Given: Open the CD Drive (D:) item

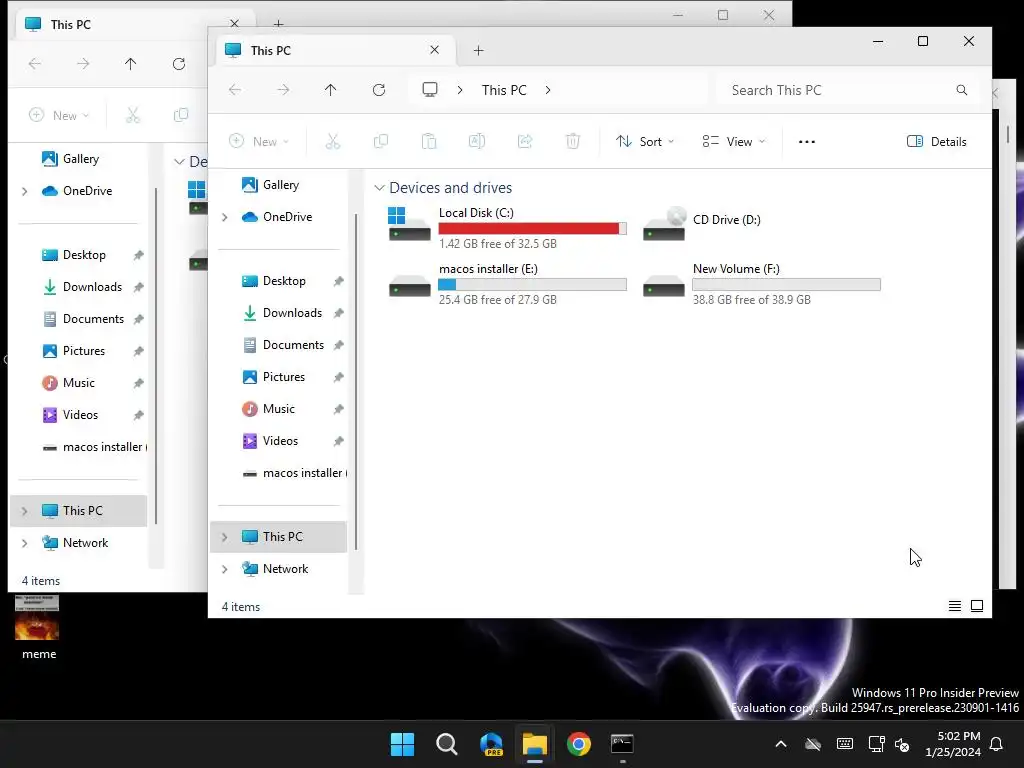Looking at the screenshot, I should coord(702,224).
